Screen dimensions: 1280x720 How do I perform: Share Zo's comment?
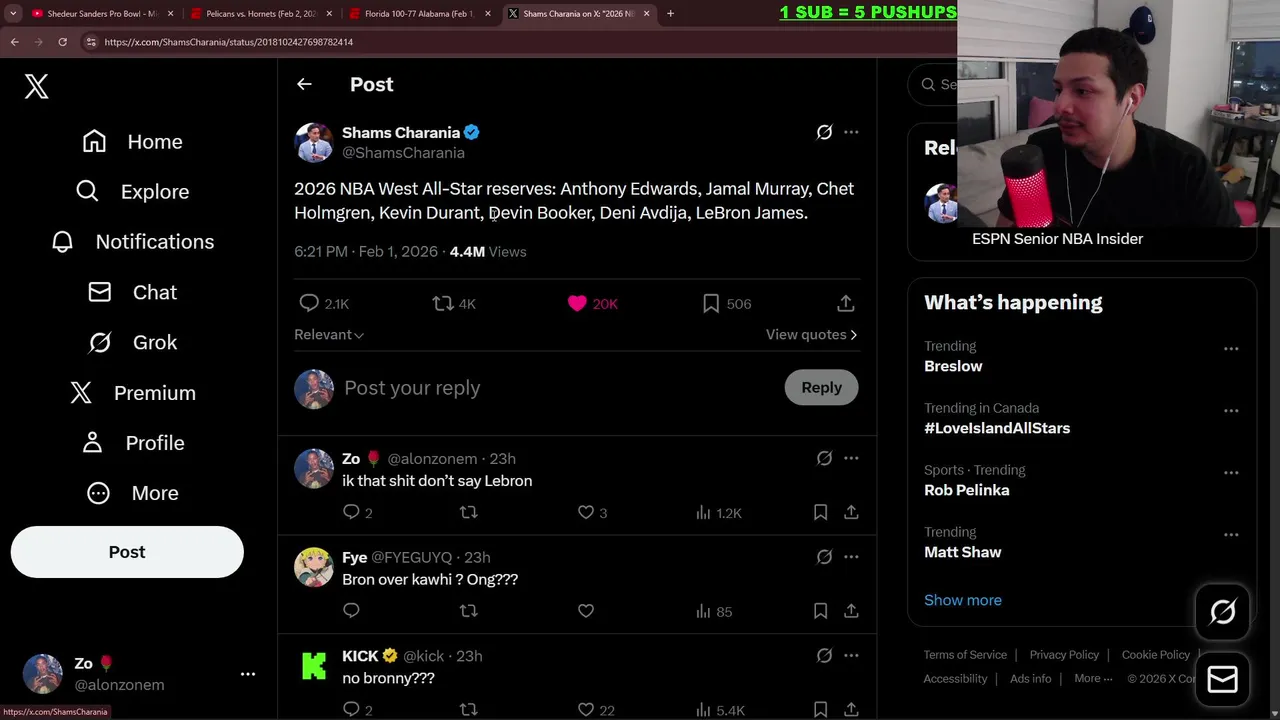[x=851, y=512]
